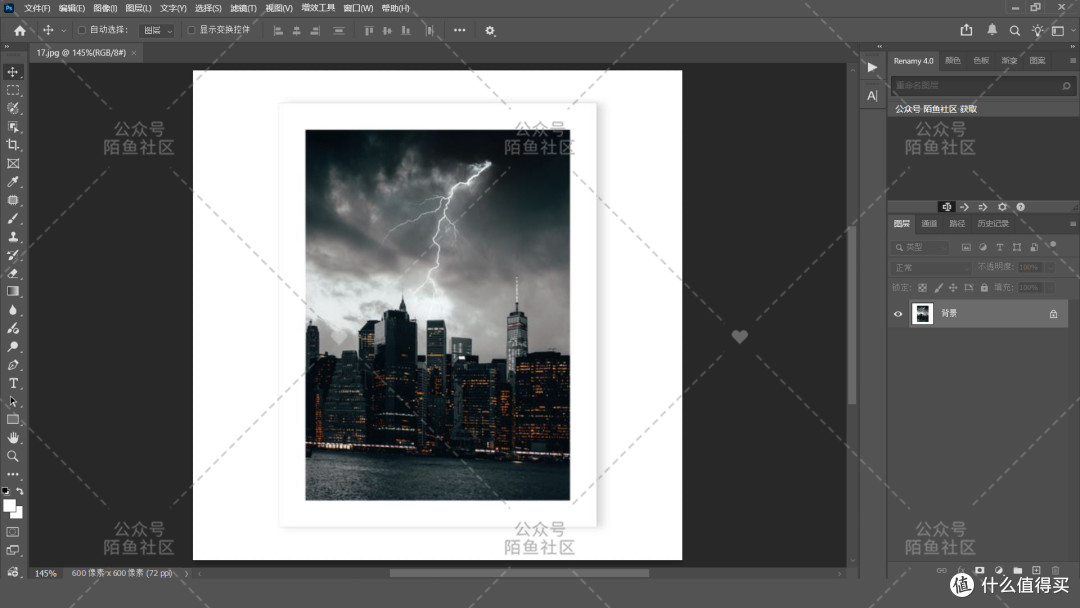Viewport: 1080px width, 608px height.
Task: Switch to the 通道 tab
Action: pyautogui.click(x=929, y=224)
